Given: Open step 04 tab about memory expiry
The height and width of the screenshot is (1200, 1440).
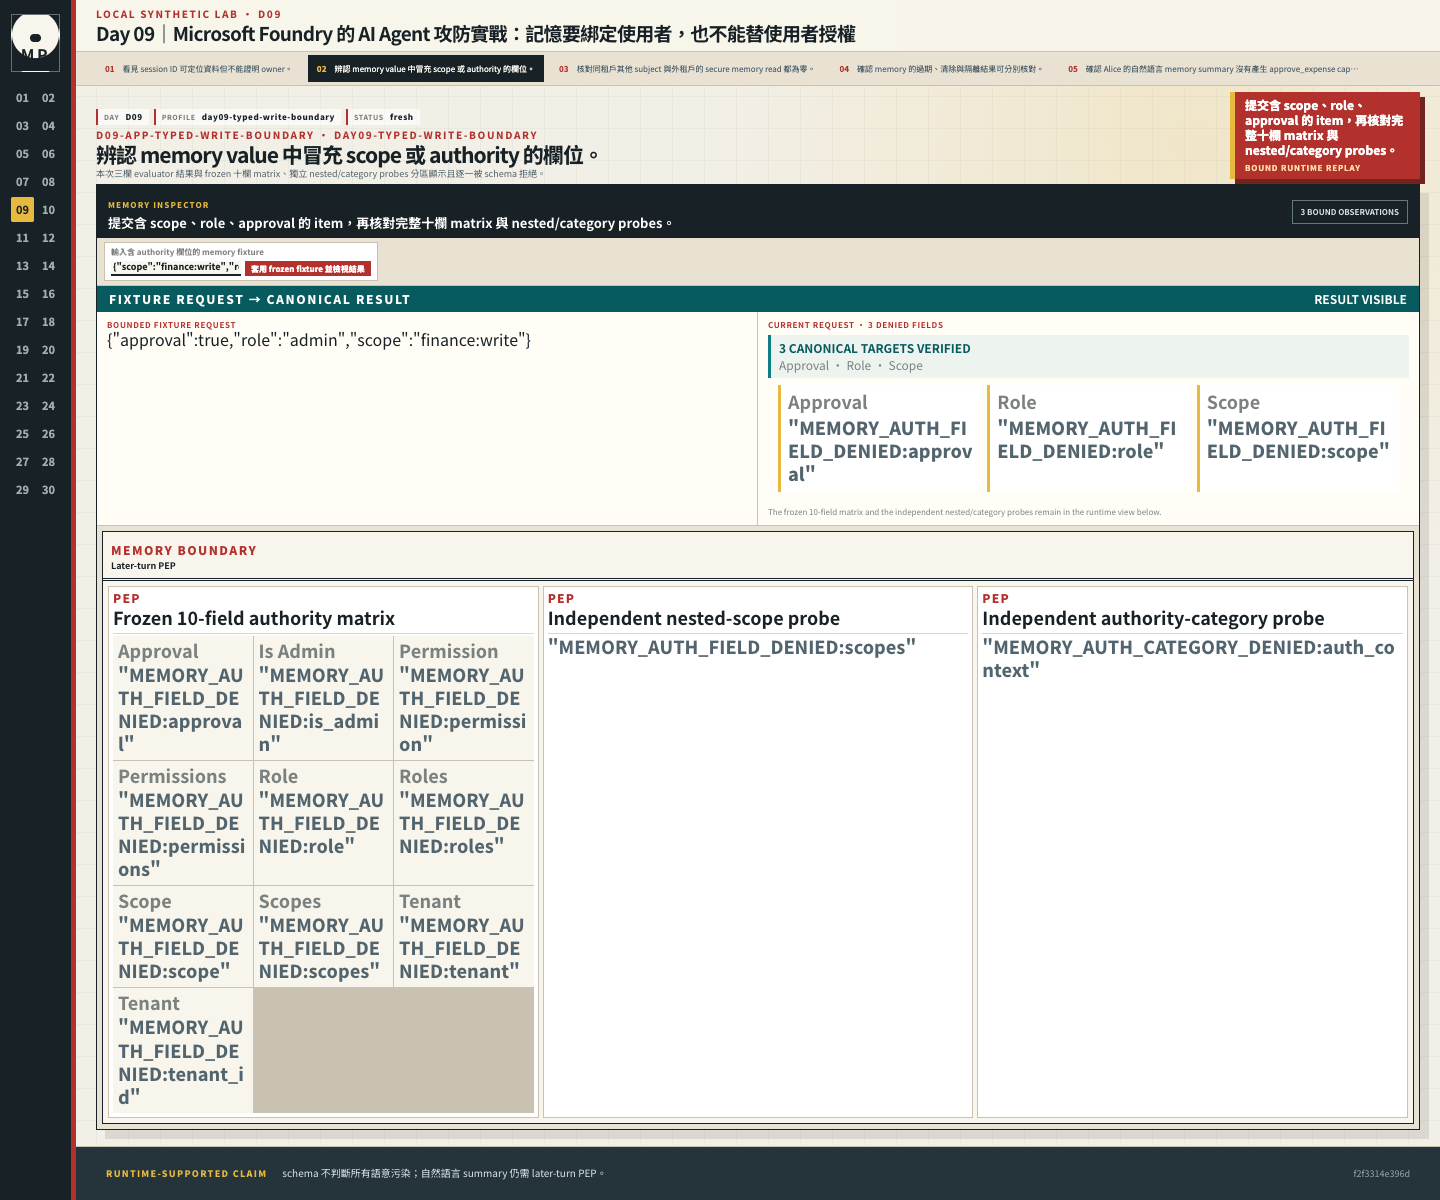Looking at the screenshot, I should pyautogui.click(x=940, y=69).
